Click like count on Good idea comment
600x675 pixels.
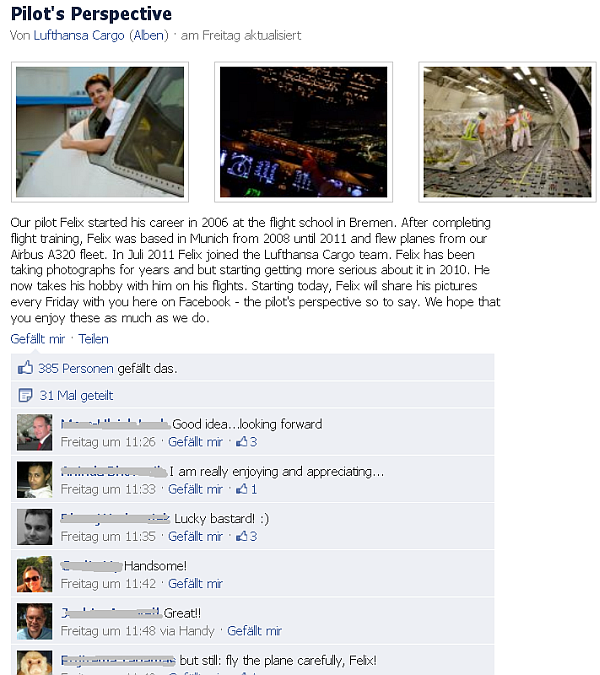[x=247, y=442]
